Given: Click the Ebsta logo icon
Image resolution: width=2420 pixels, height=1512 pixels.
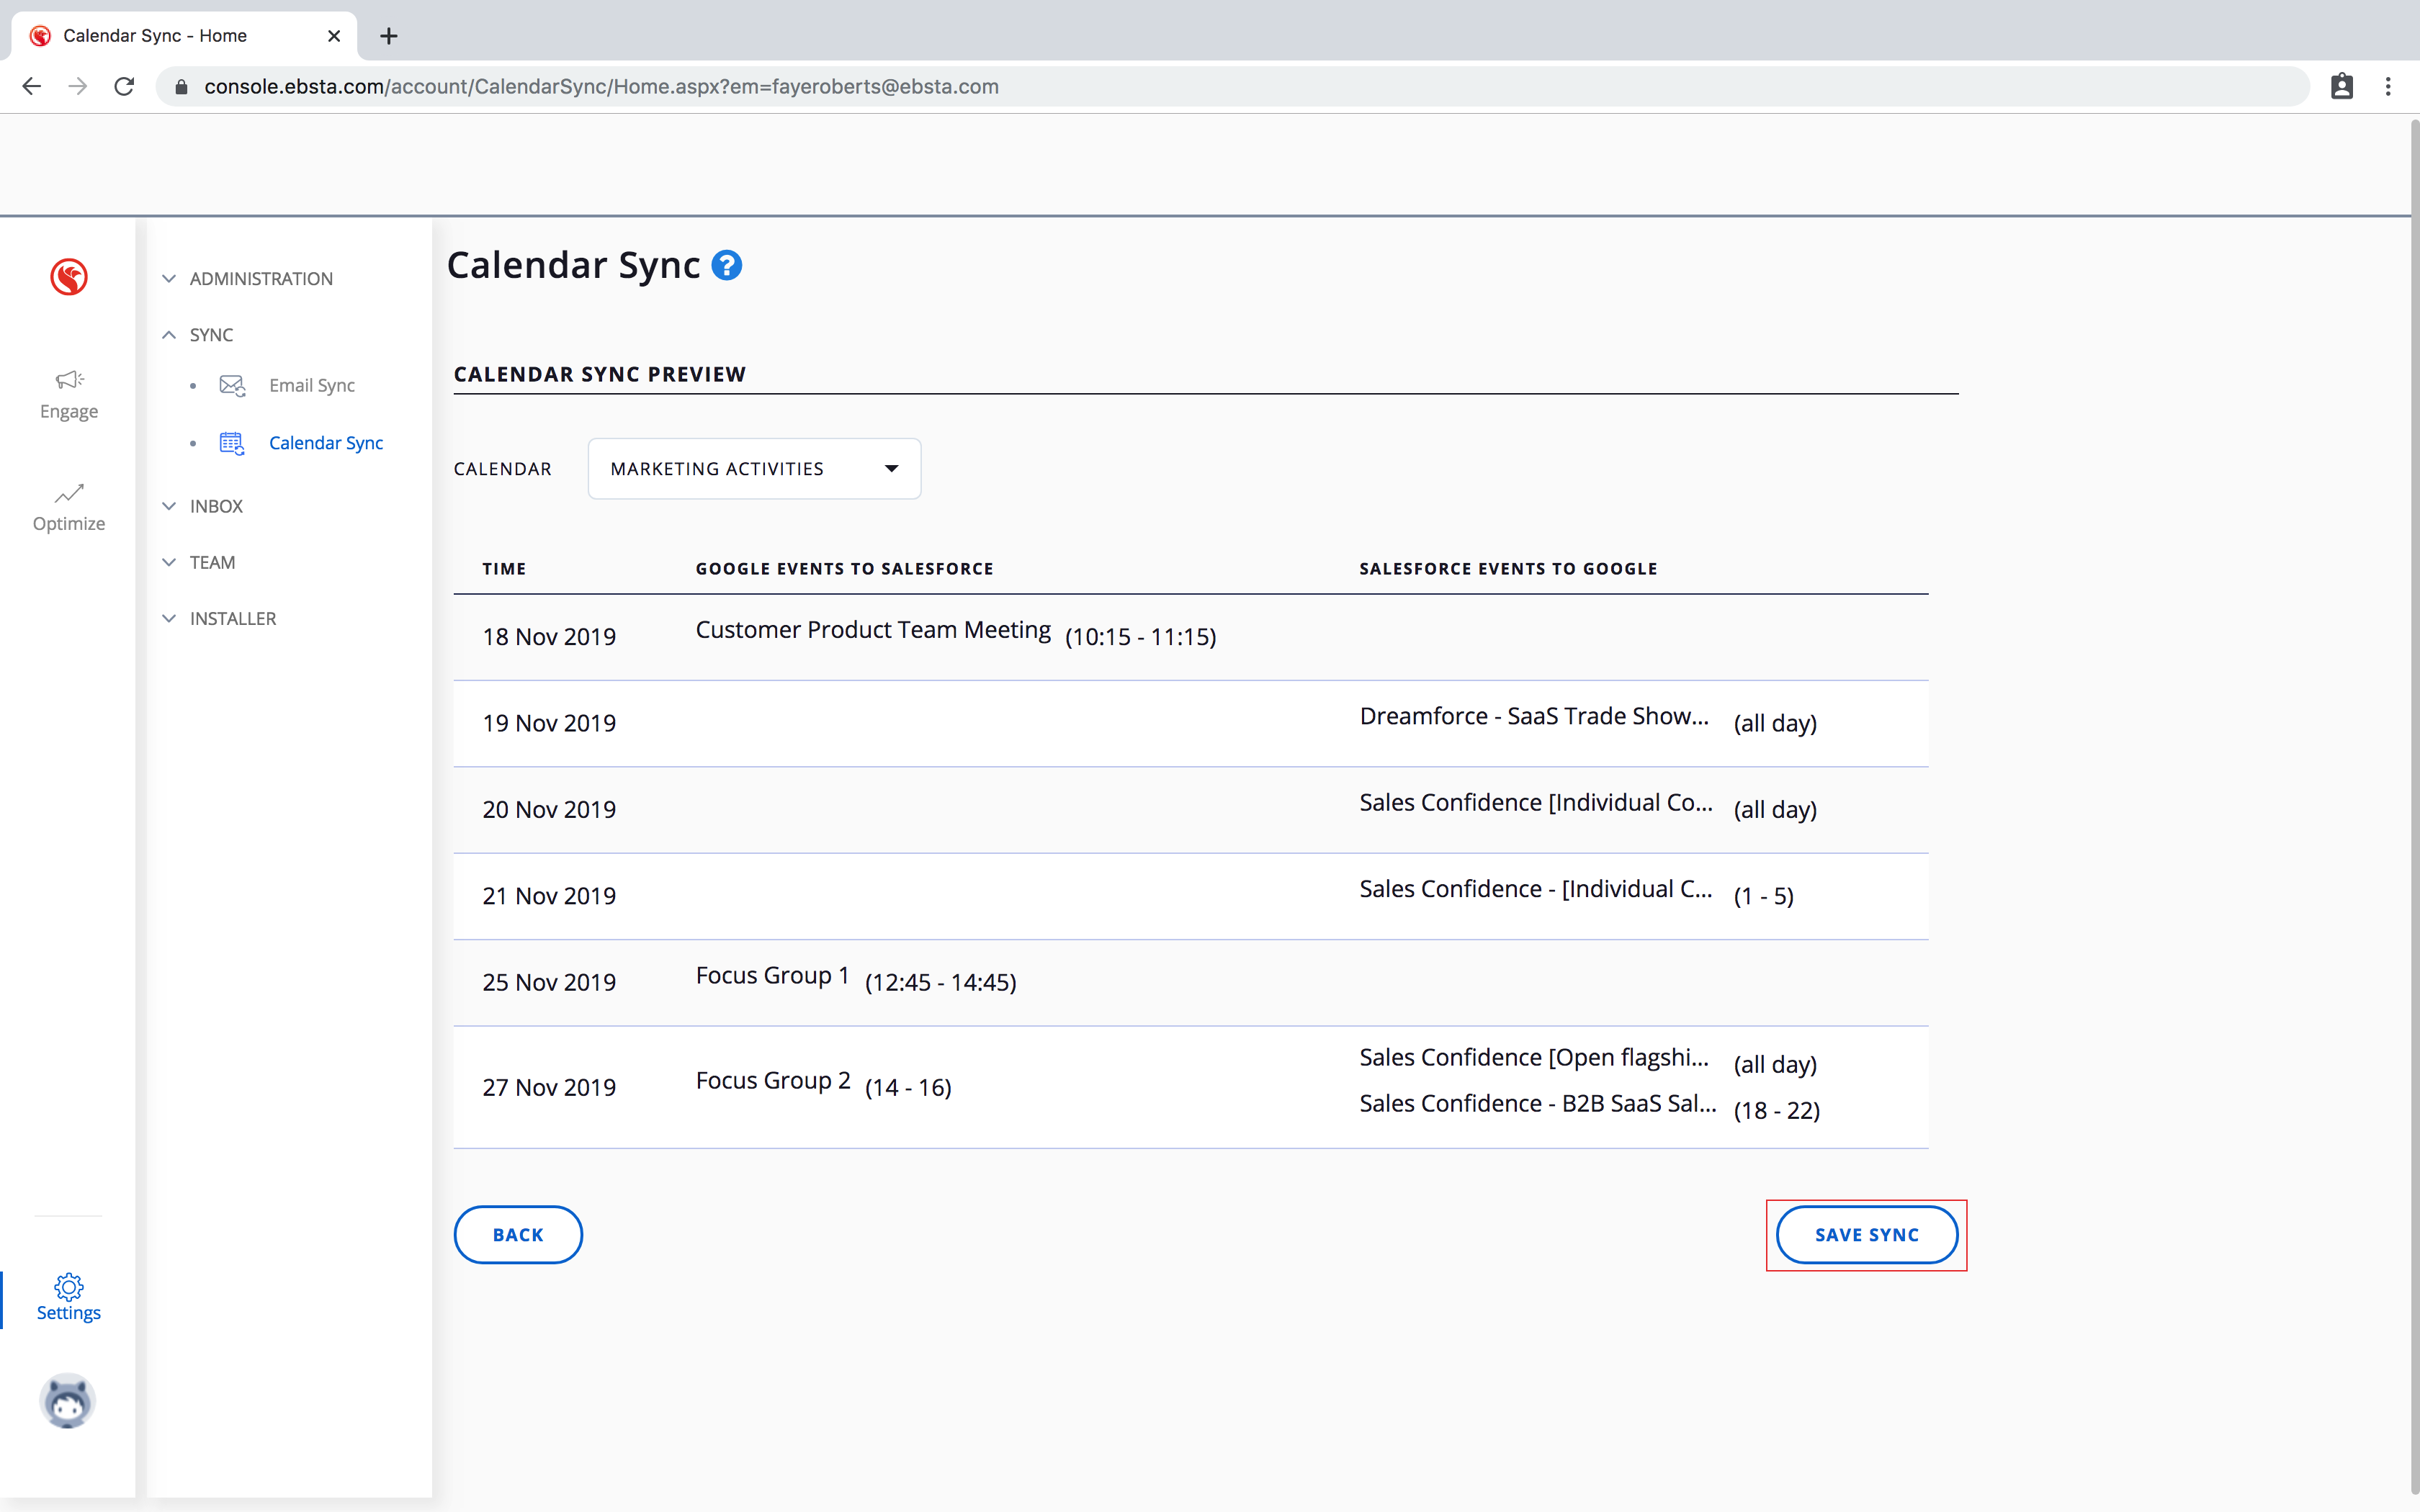Looking at the screenshot, I should pos(69,277).
